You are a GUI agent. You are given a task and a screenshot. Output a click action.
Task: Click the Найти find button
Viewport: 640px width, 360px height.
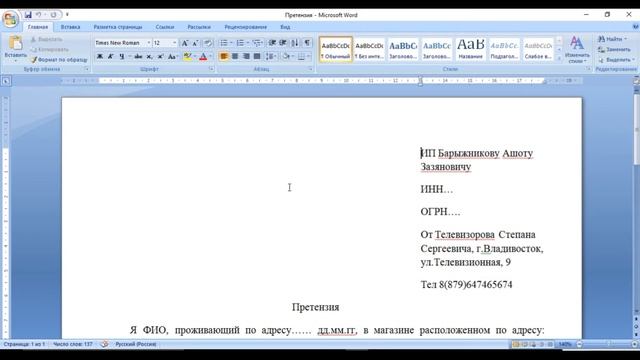(612, 39)
